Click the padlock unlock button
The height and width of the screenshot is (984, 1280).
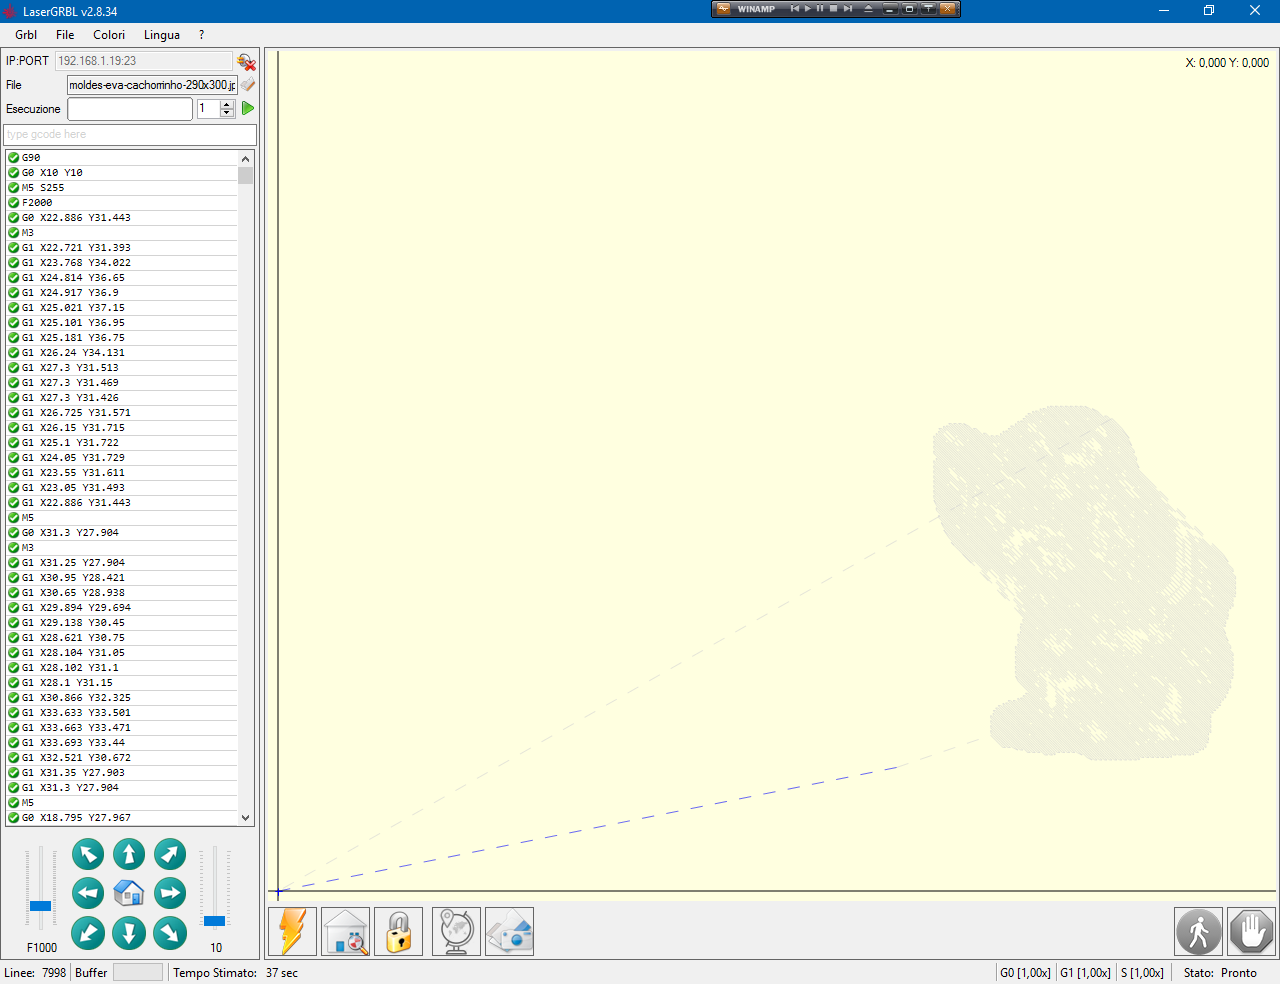click(399, 932)
